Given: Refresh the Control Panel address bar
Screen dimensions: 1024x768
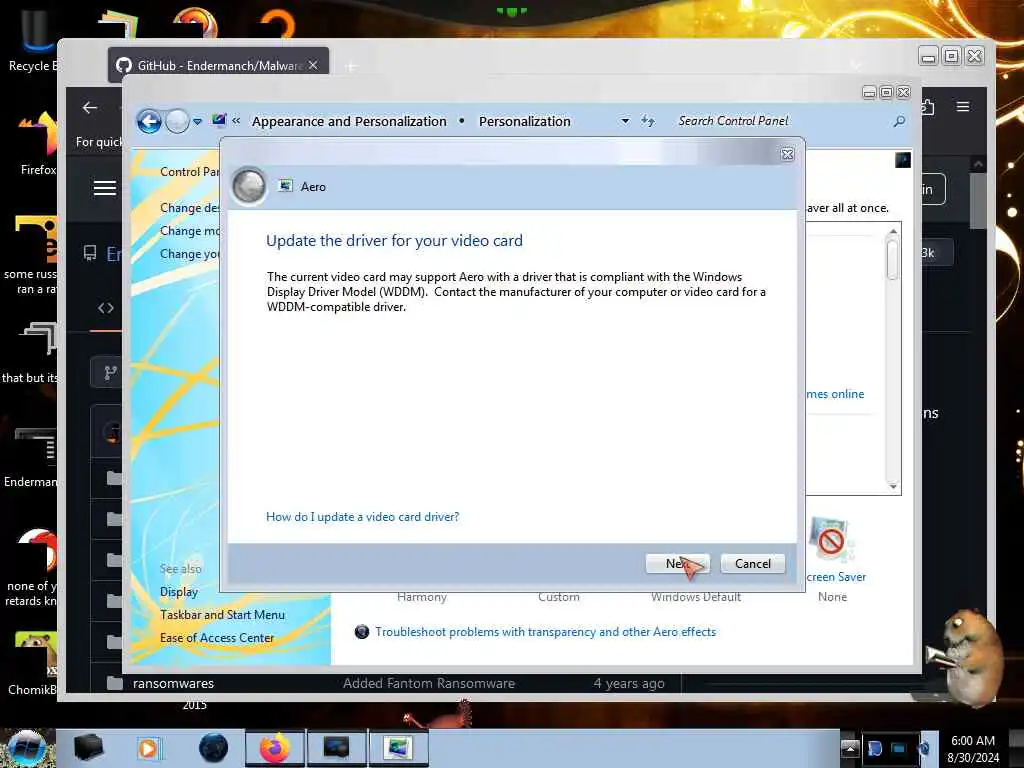Looking at the screenshot, I should 648,121.
